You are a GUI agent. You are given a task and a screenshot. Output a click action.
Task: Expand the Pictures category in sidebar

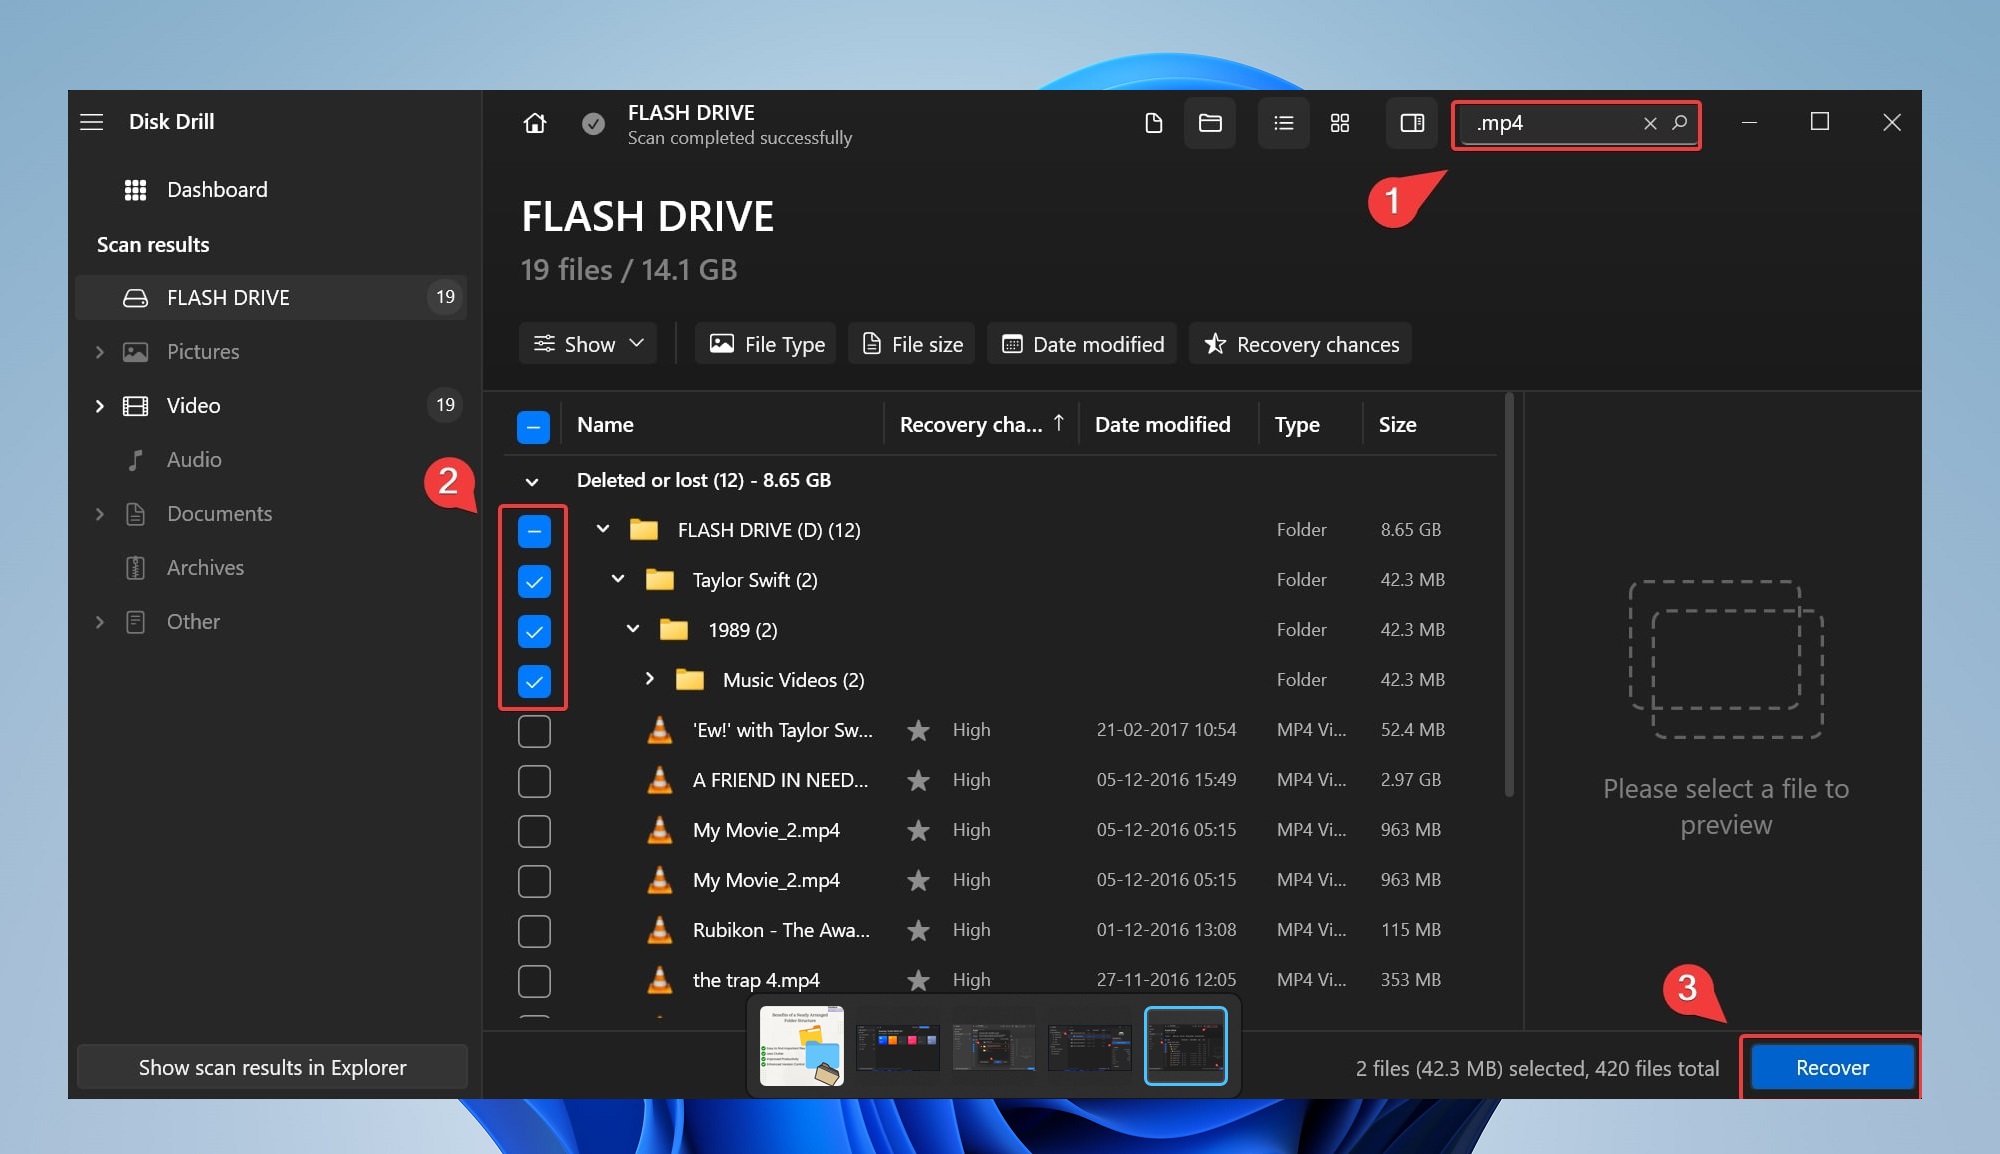coord(99,350)
